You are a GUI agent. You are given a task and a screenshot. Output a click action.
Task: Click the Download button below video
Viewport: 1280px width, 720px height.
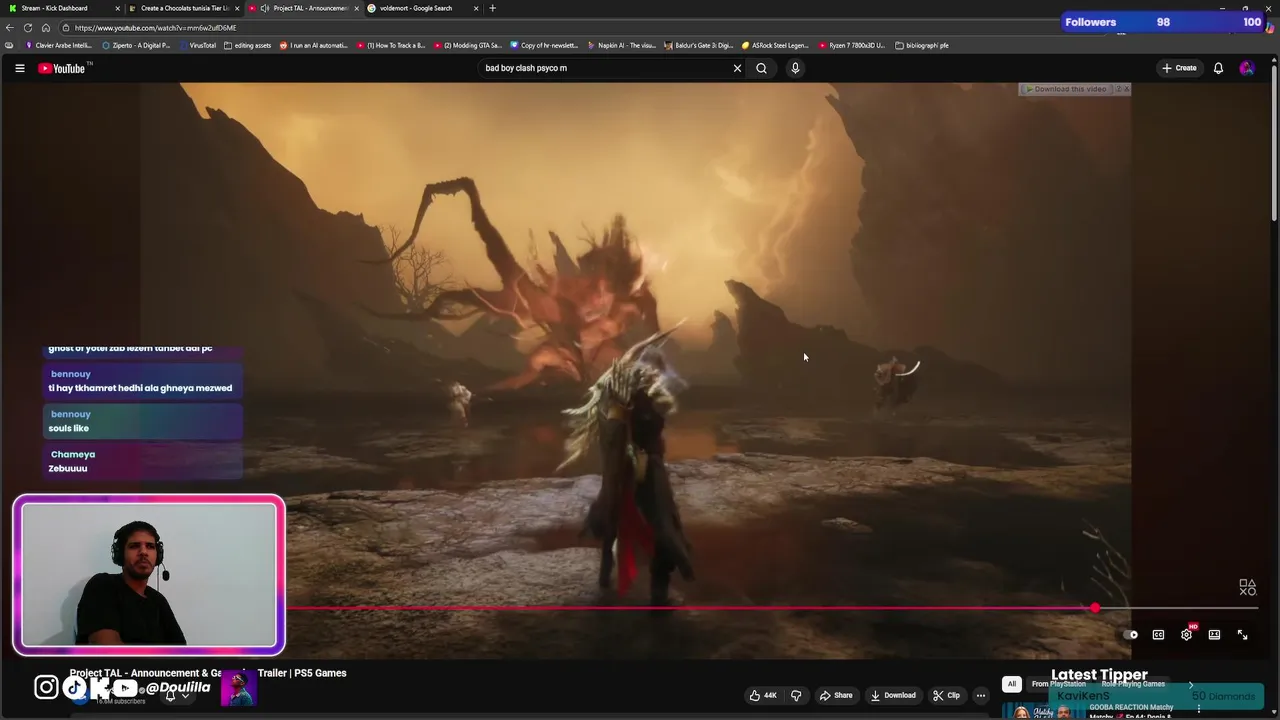(893, 695)
